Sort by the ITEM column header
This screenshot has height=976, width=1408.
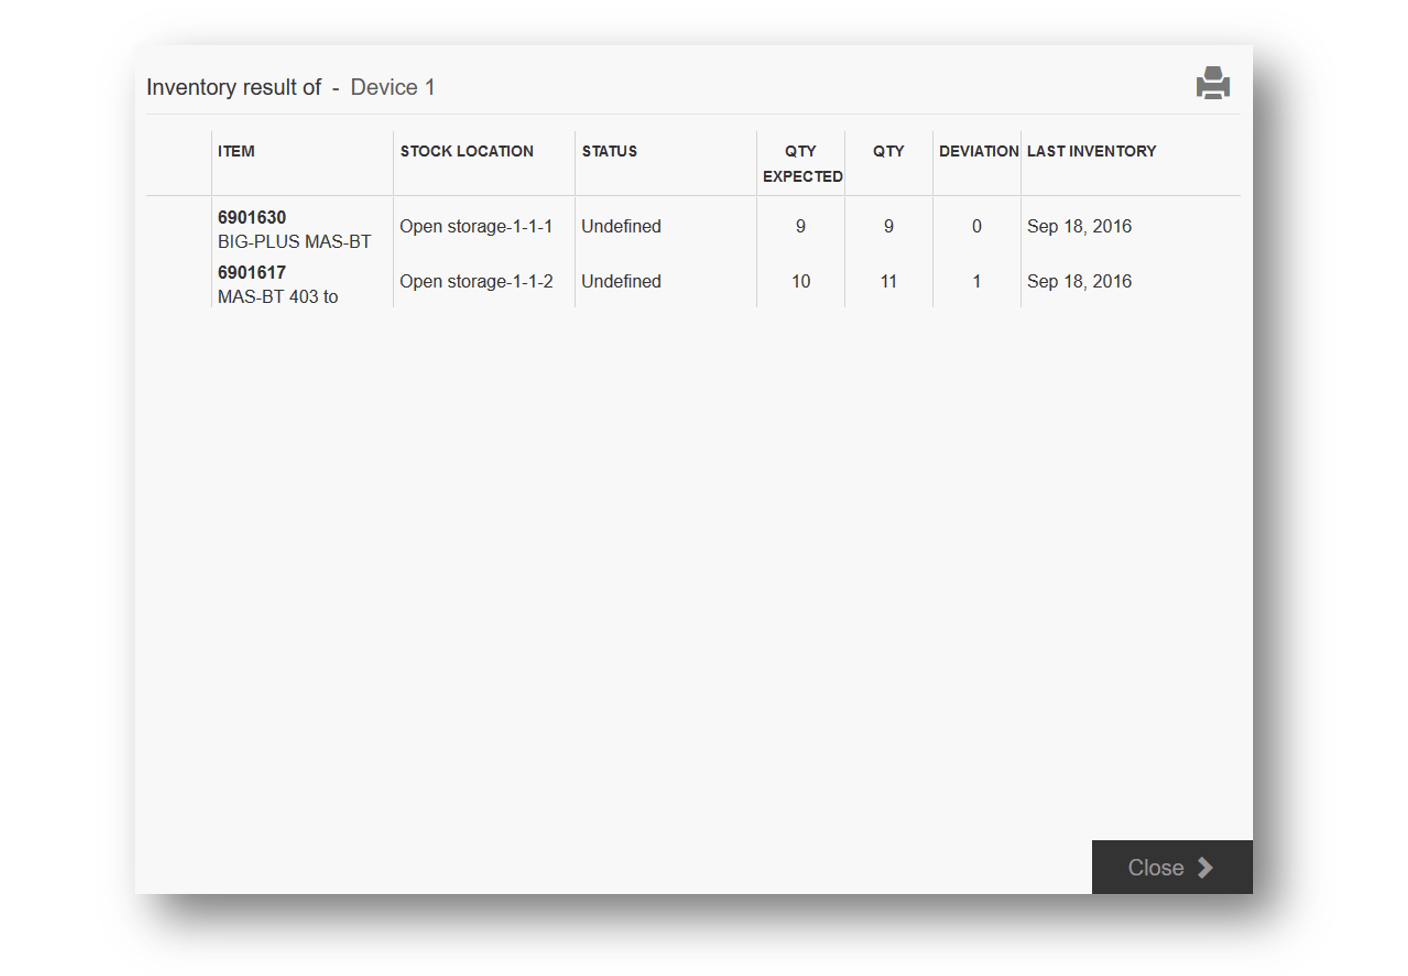pyautogui.click(x=236, y=152)
